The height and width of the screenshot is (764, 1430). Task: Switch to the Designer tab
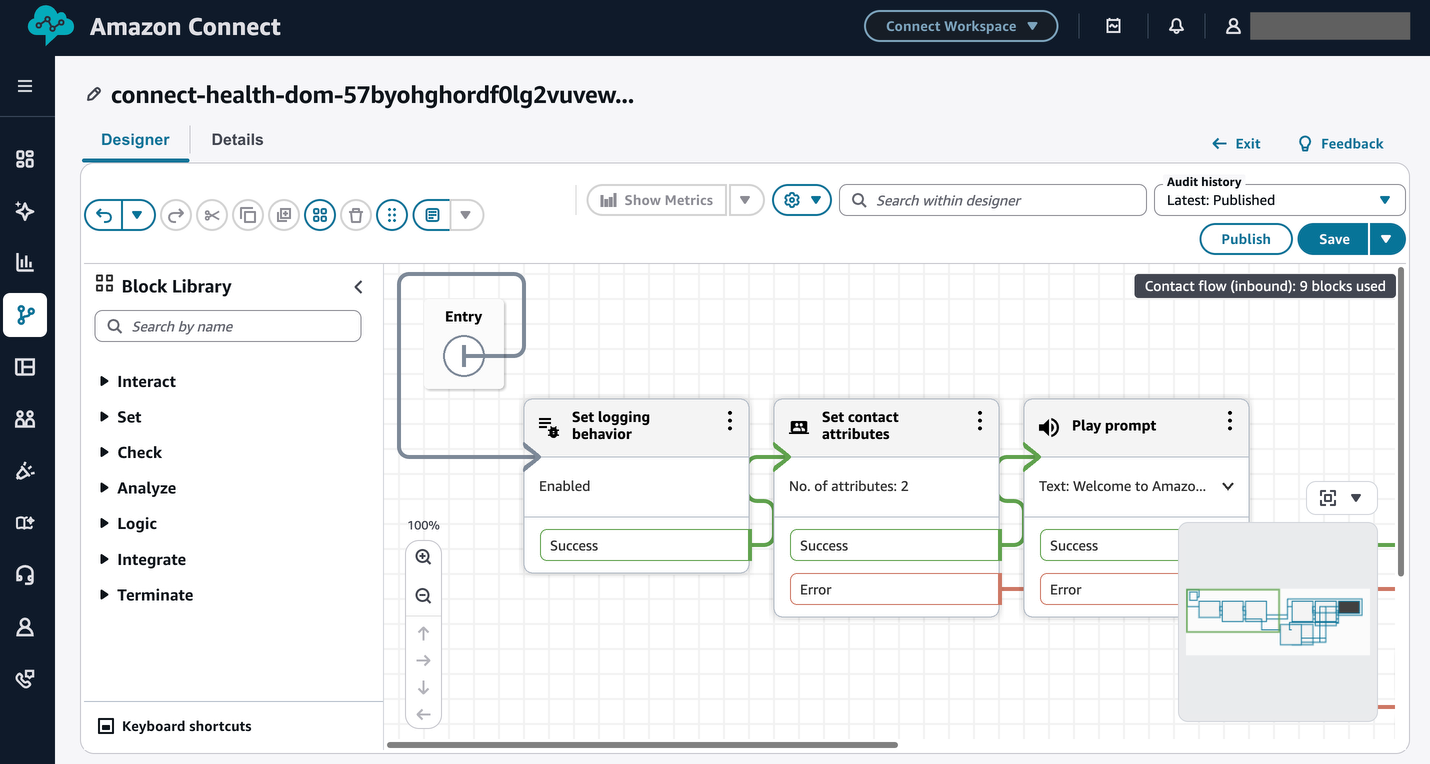pyautogui.click(x=136, y=140)
